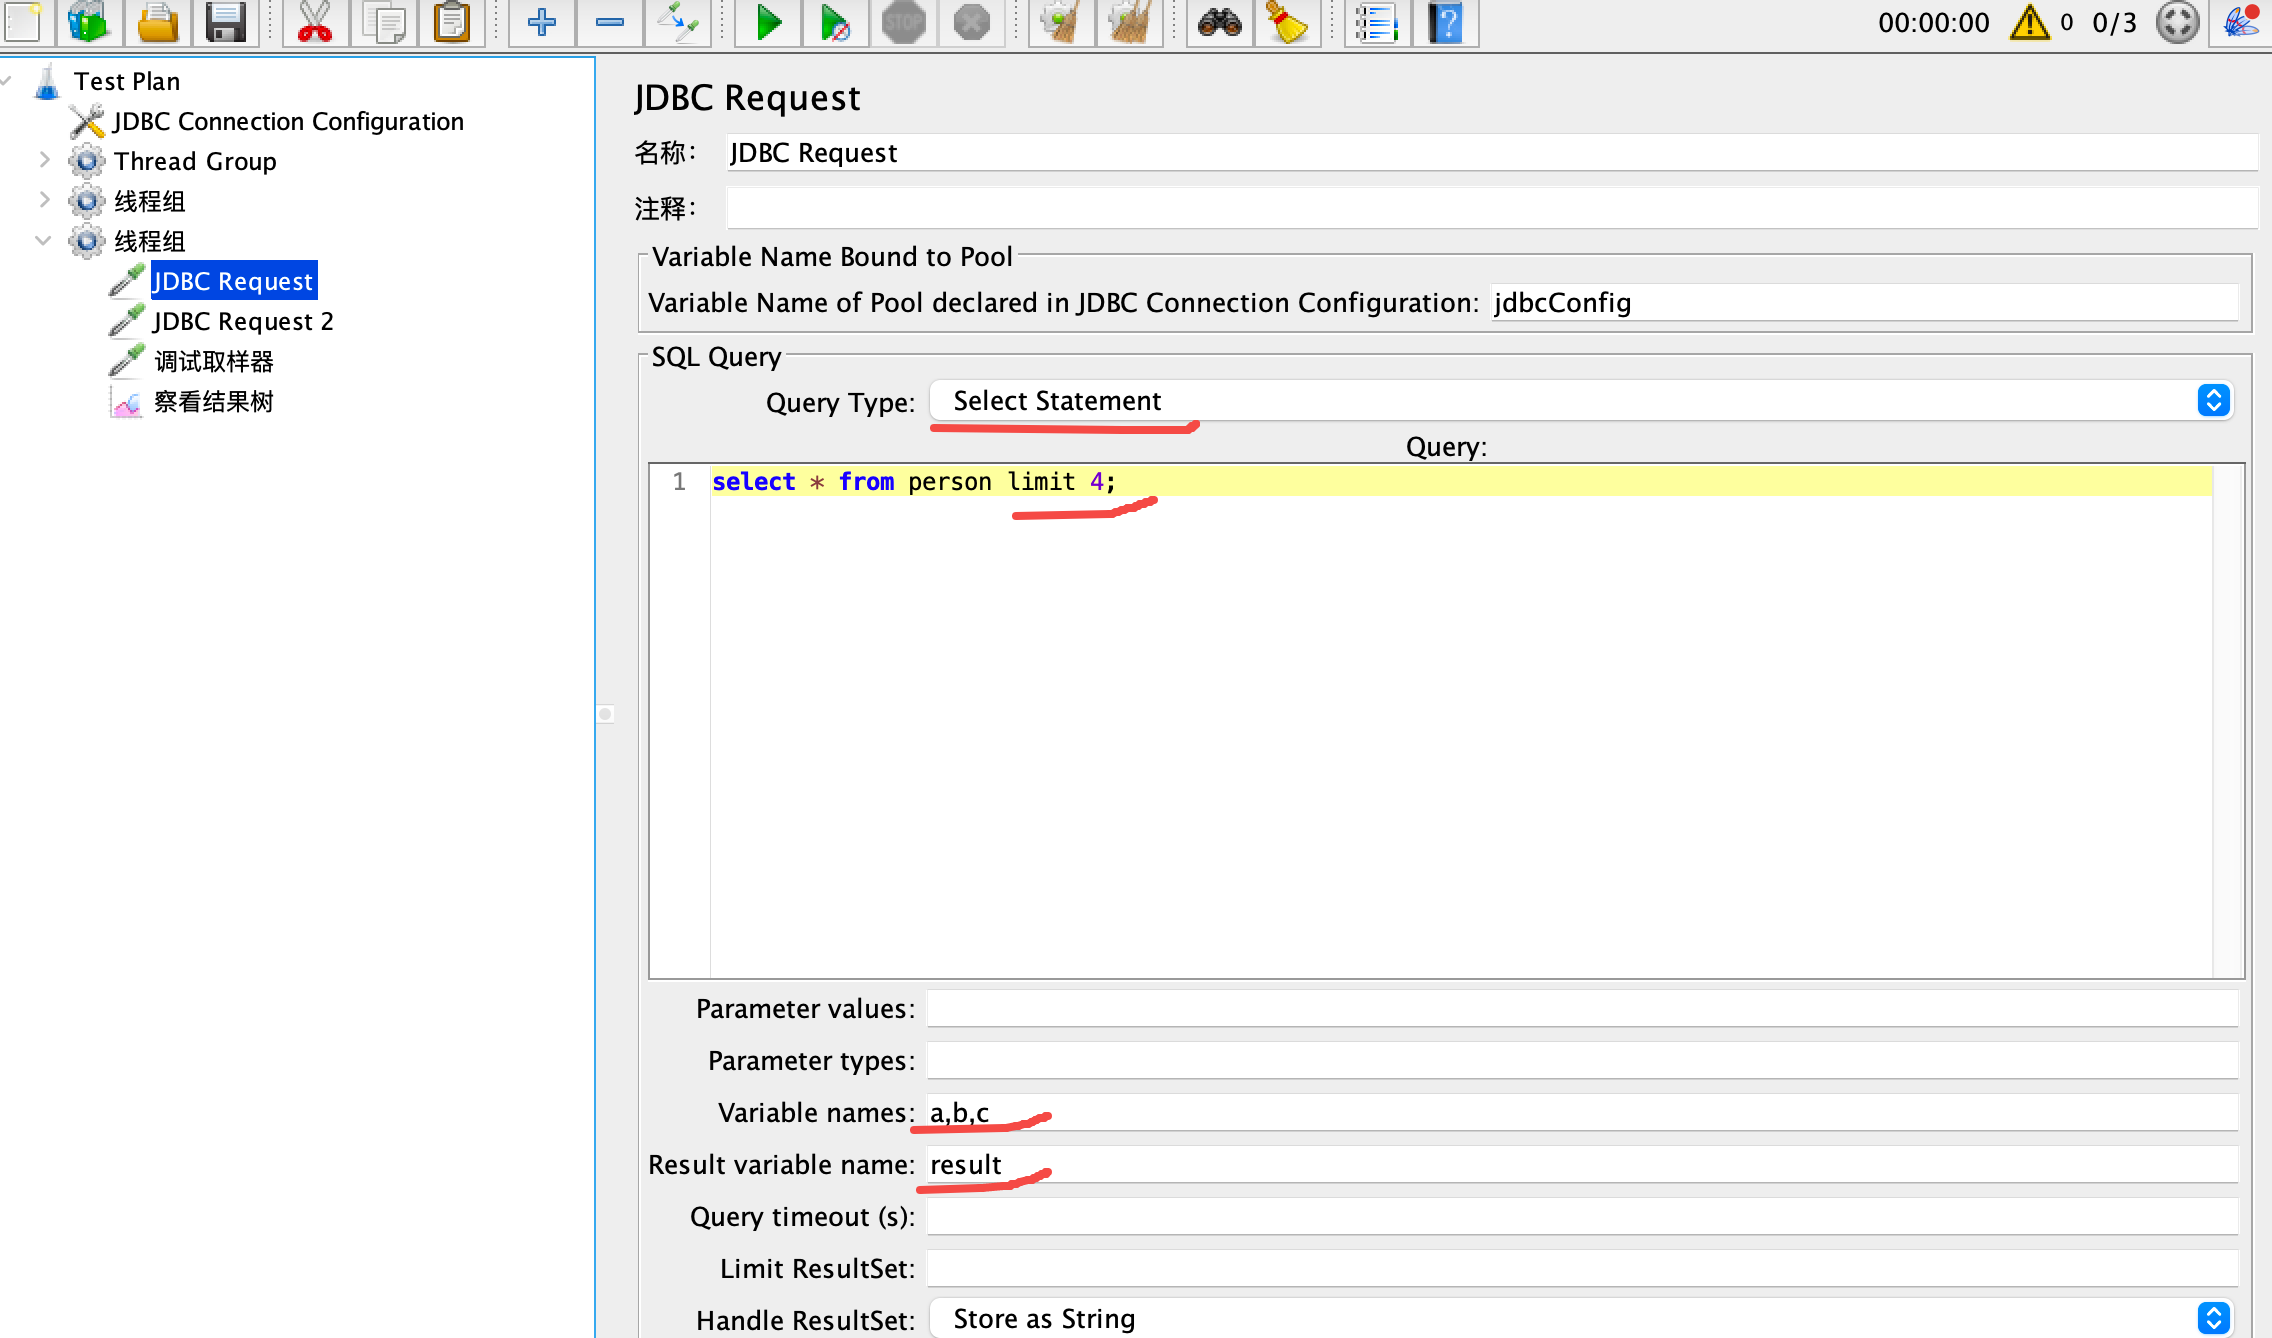Click the Start no pauses icon
This screenshot has height=1338, width=2272.
tap(835, 22)
